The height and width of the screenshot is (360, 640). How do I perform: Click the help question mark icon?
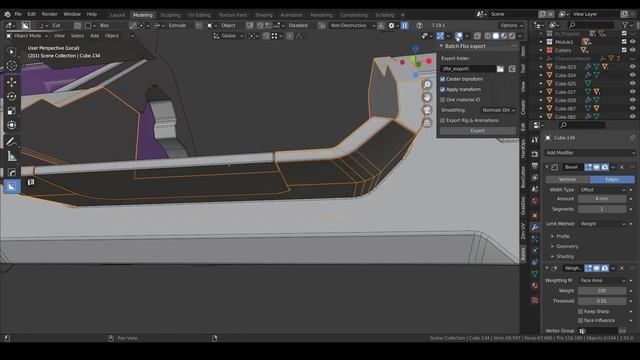[419, 25]
